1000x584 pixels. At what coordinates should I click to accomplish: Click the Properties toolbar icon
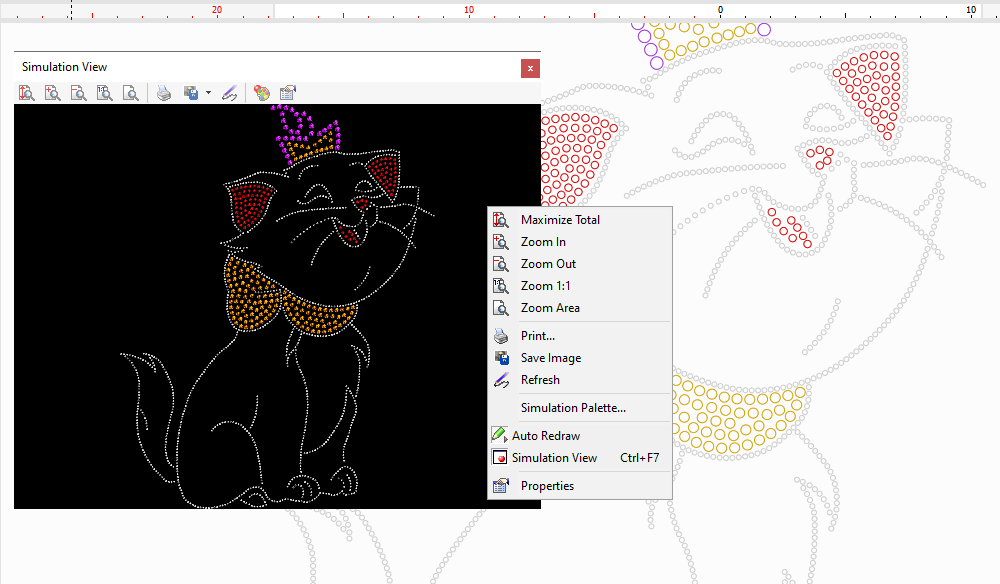288,93
